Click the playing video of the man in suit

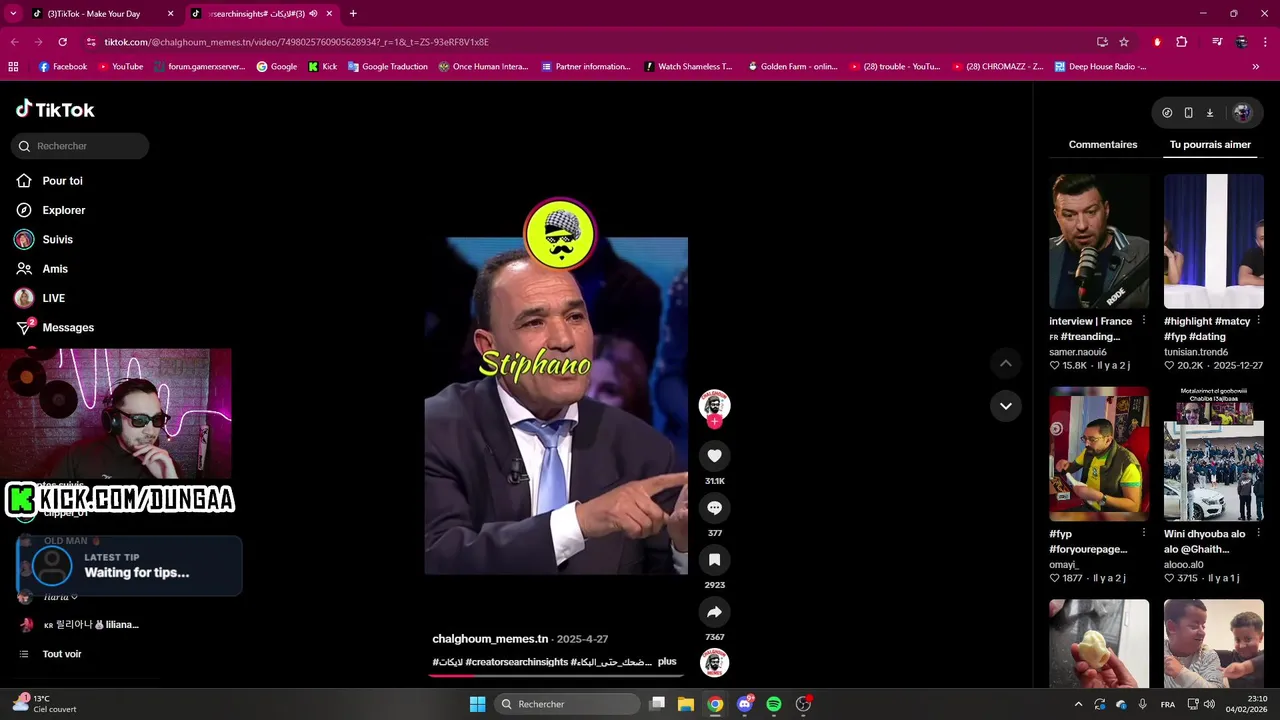pos(556,406)
